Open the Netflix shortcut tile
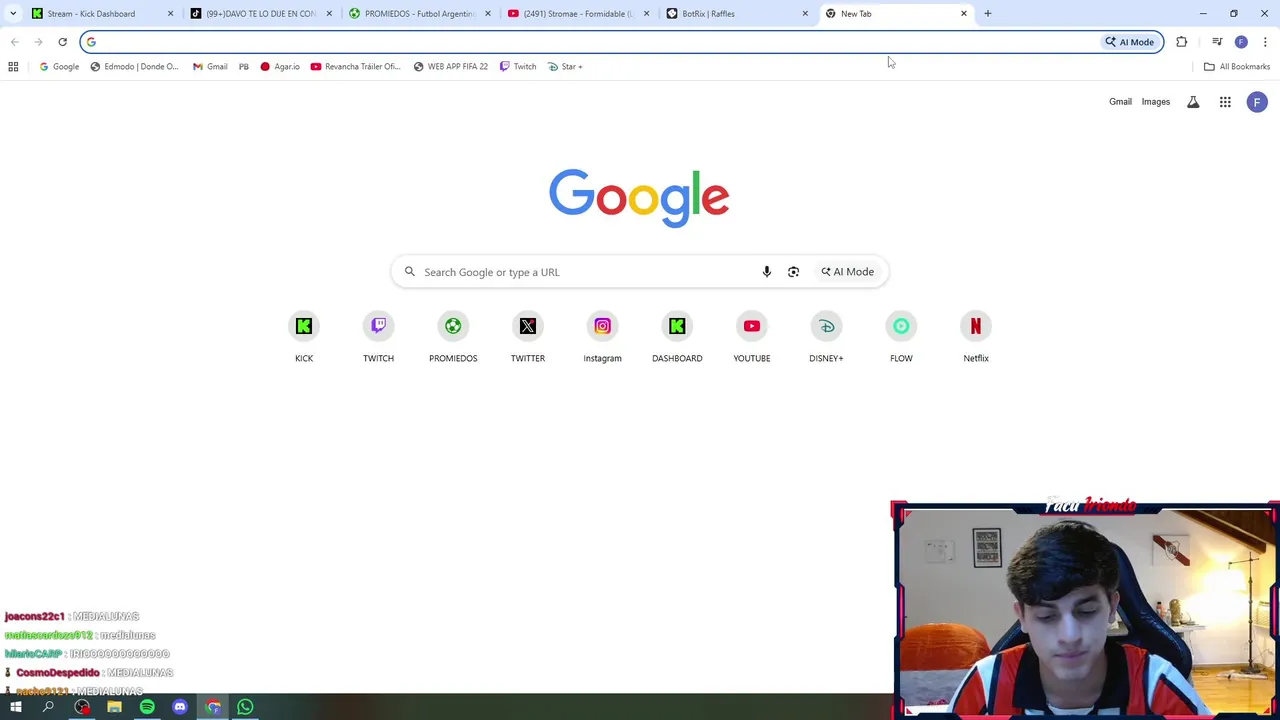 976,338
